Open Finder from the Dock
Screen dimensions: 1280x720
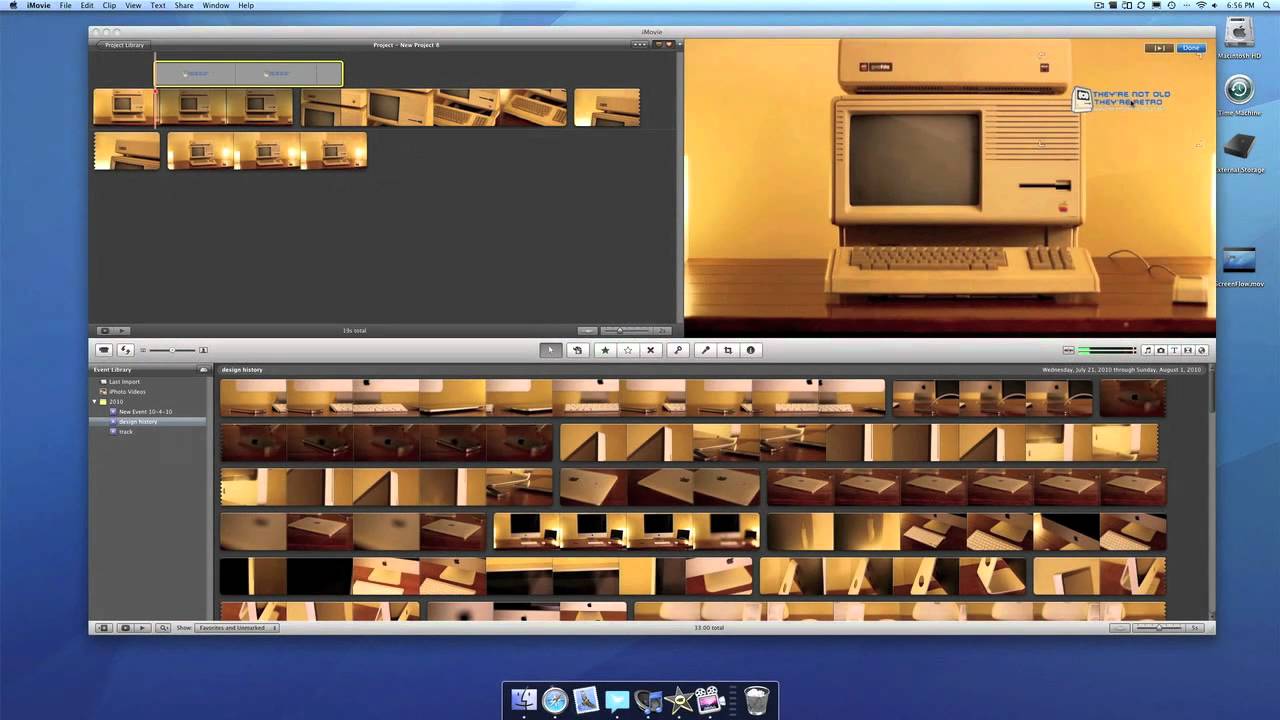click(524, 699)
